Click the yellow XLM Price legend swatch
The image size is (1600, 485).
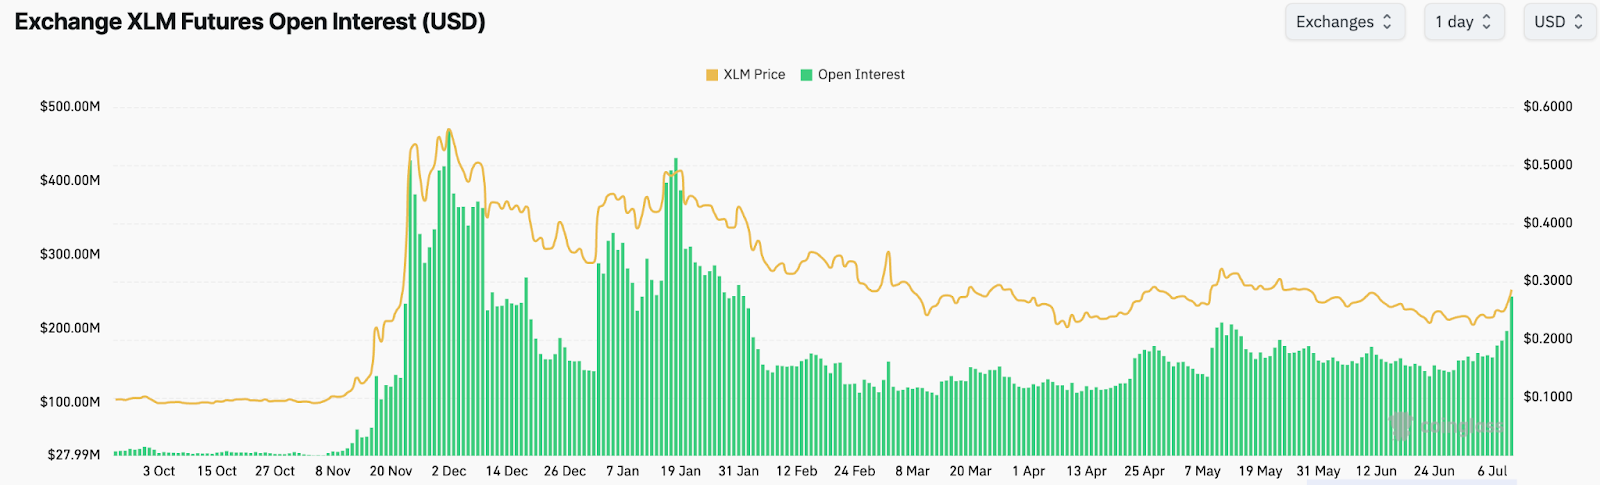click(x=712, y=75)
